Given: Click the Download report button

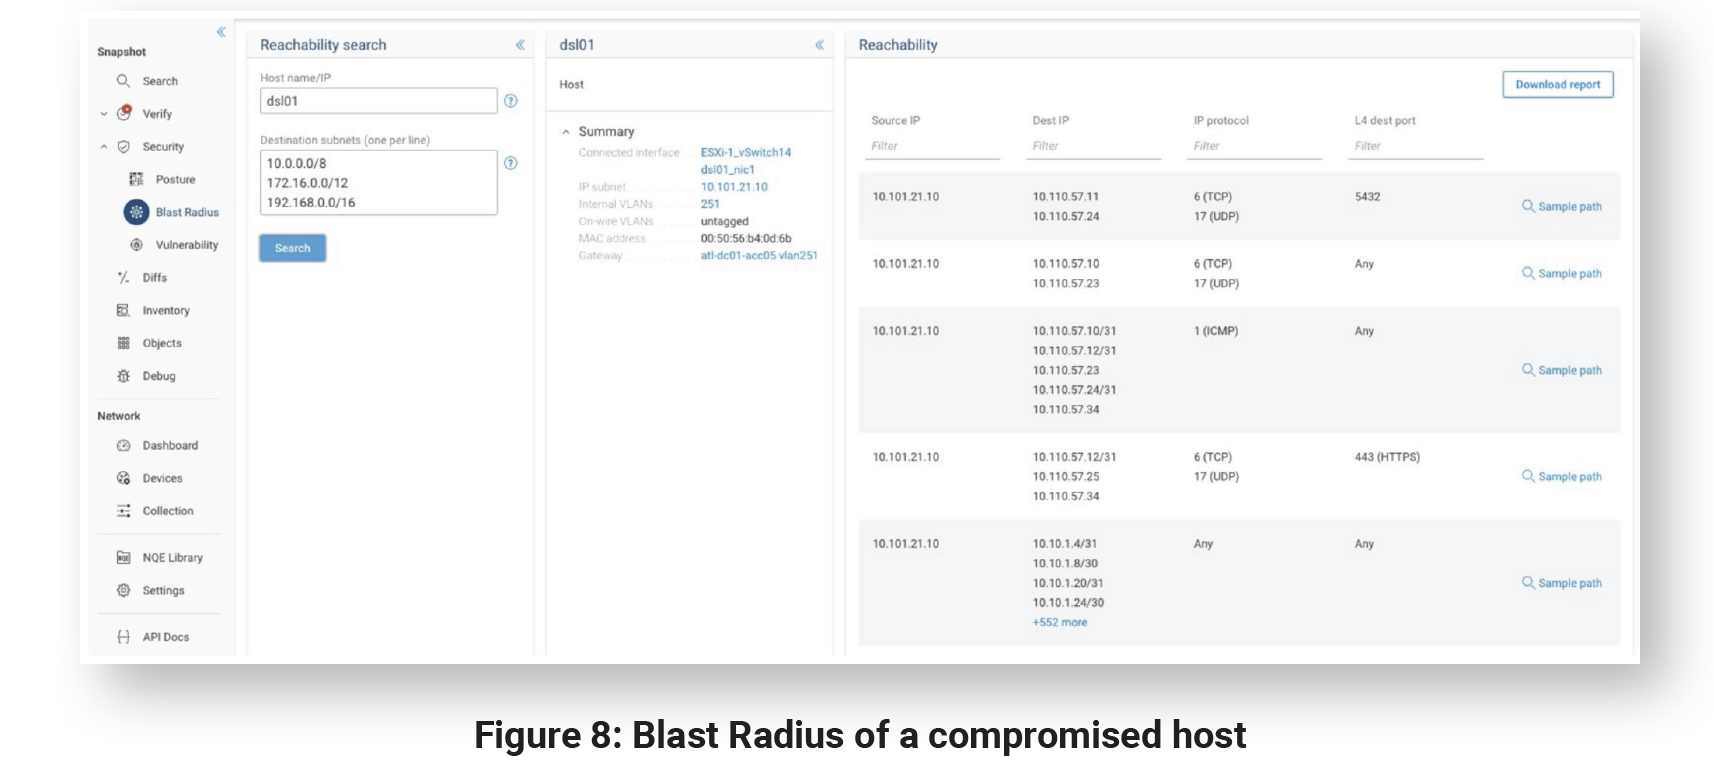Looking at the screenshot, I should tap(1557, 85).
